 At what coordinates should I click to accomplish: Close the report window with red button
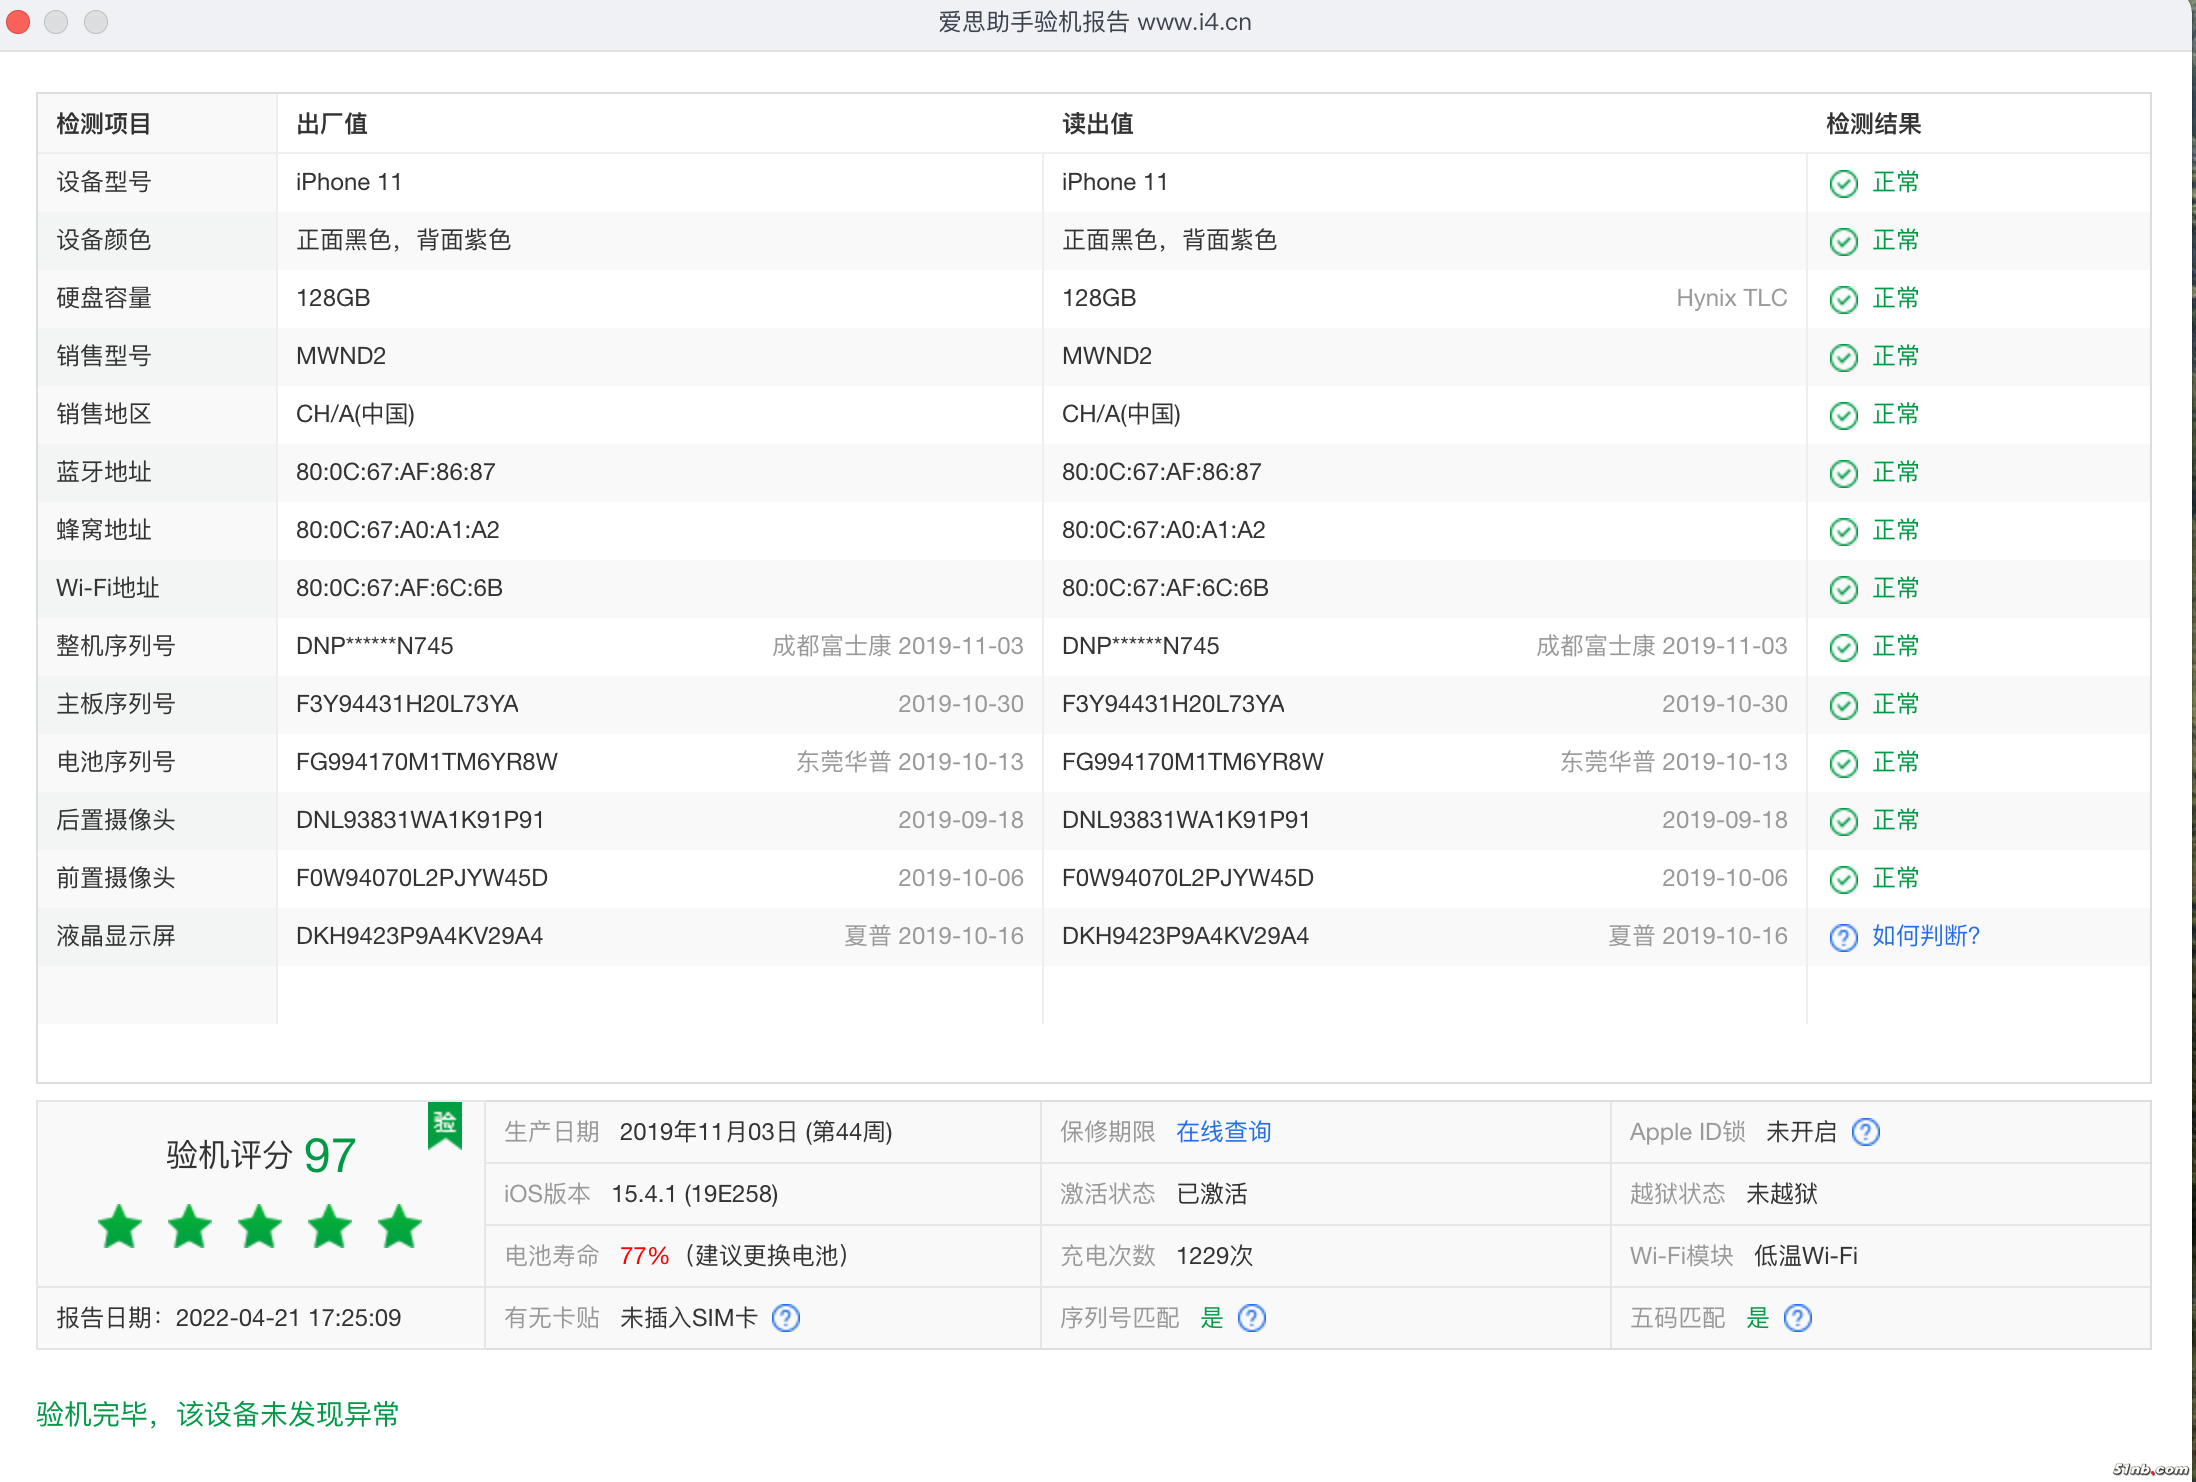coord(18,21)
